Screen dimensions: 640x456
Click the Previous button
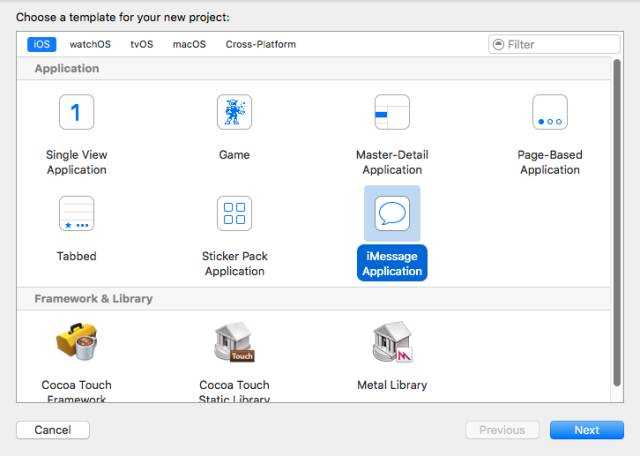coord(502,430)
